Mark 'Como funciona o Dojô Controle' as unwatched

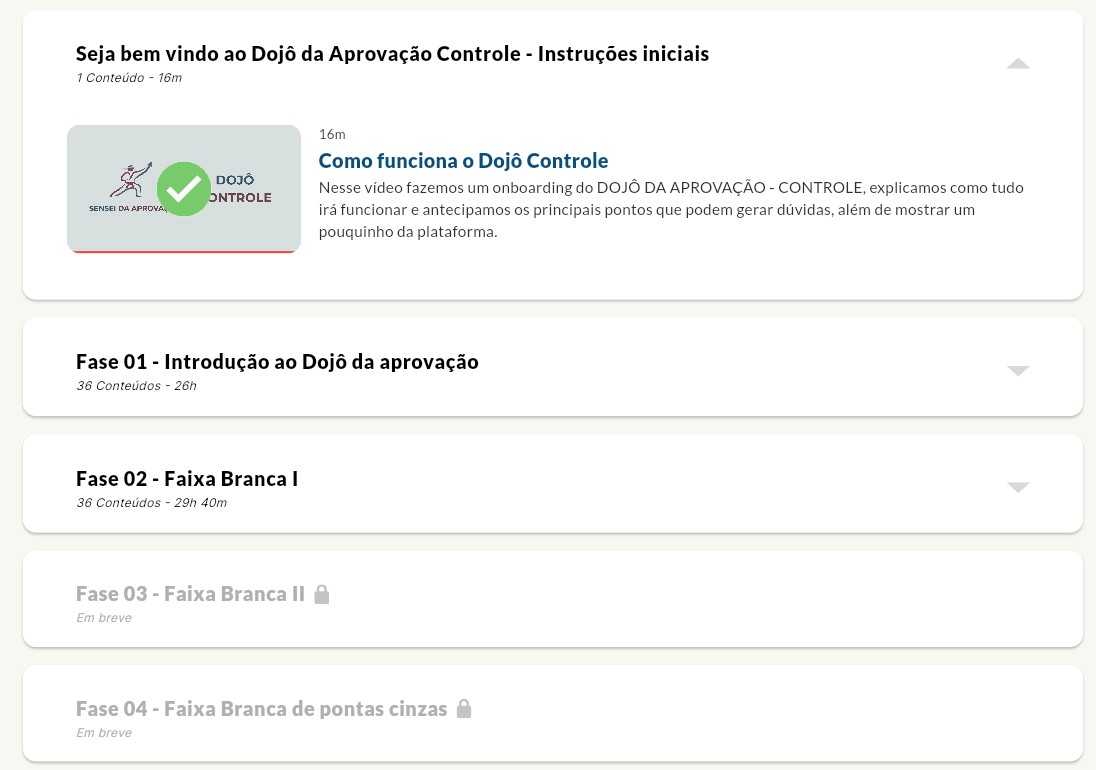(184, 189)
